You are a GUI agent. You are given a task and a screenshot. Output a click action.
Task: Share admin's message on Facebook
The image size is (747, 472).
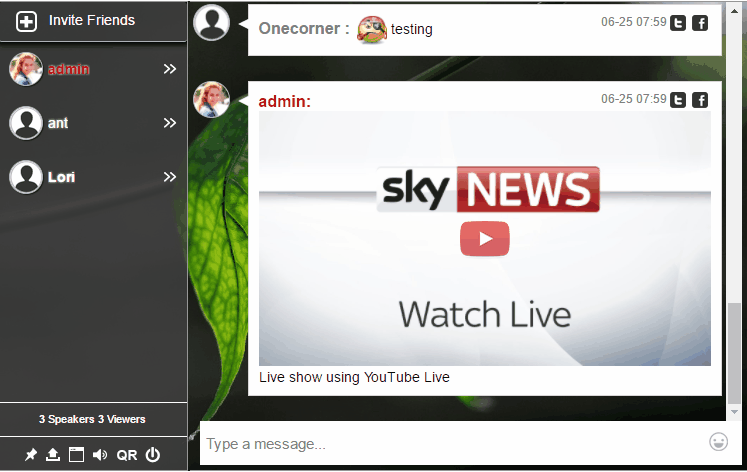700,100
